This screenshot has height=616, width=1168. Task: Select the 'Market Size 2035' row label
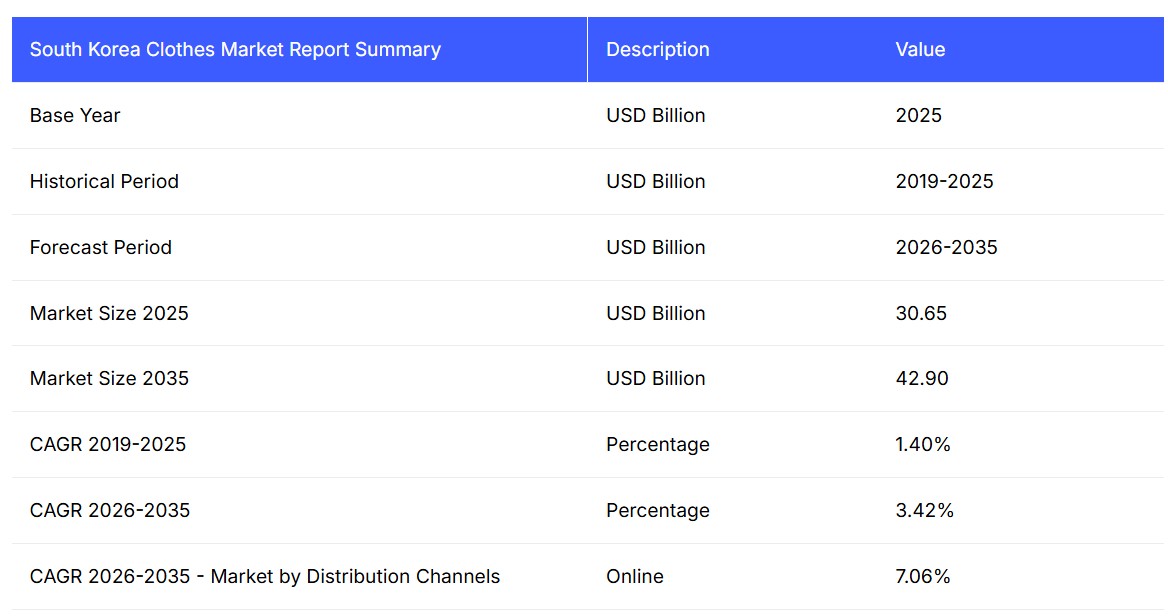click(109, 378)
